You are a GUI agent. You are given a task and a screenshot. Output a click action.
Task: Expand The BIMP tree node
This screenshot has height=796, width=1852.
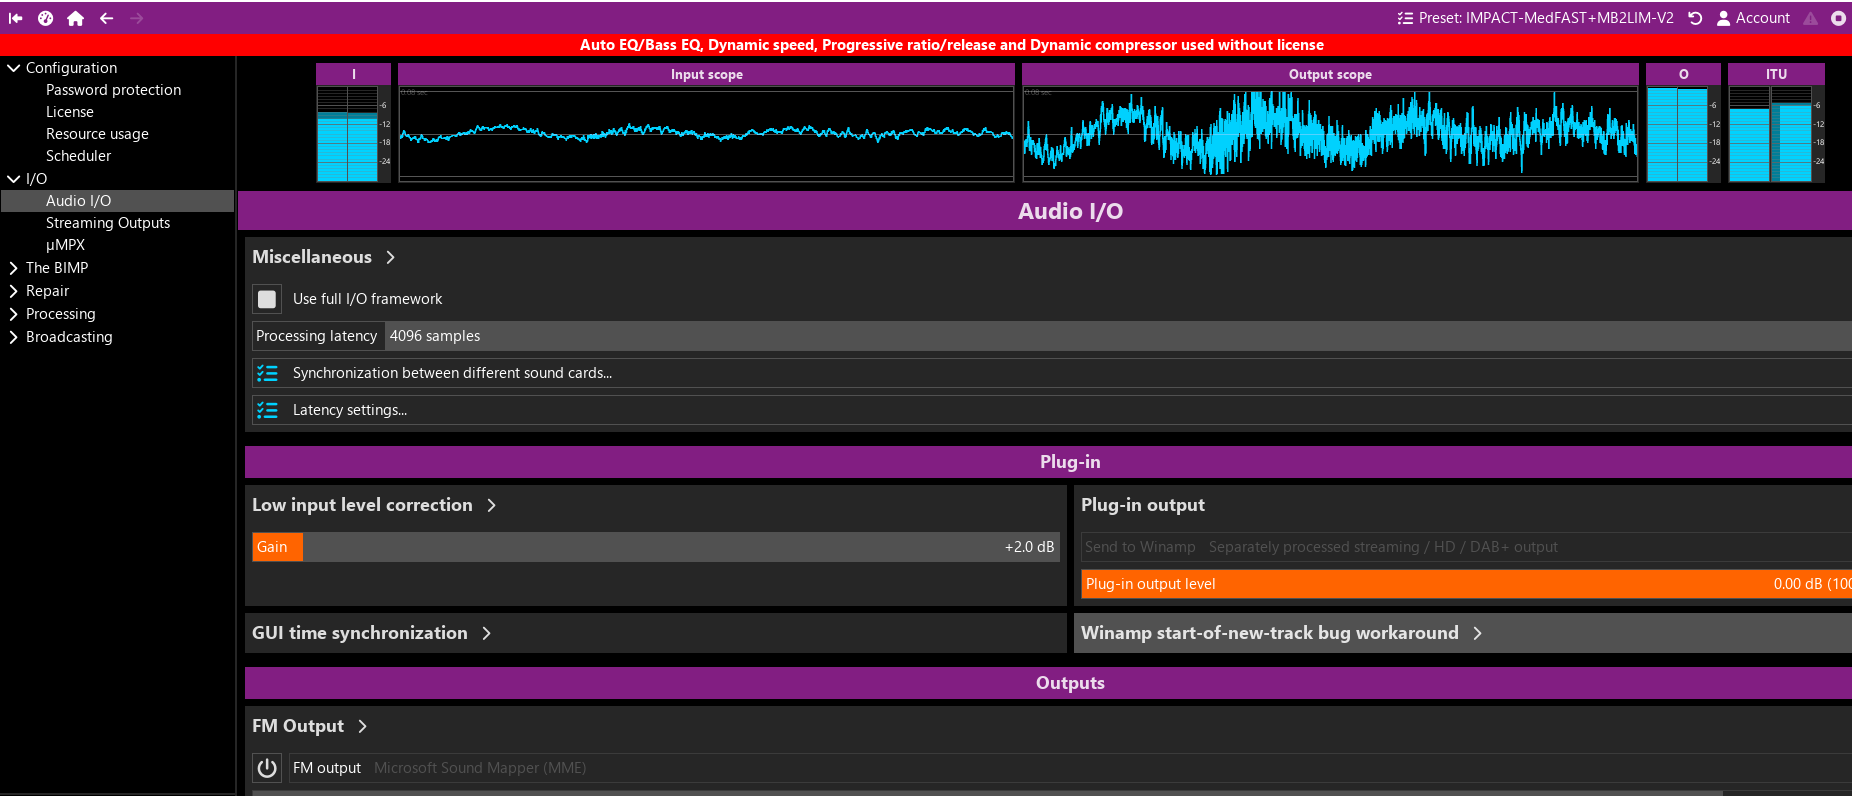(x=13, y=268)
